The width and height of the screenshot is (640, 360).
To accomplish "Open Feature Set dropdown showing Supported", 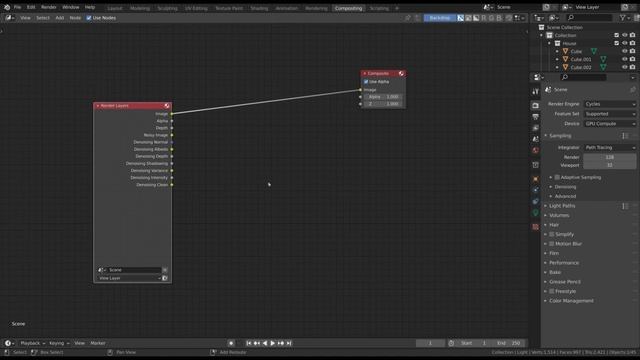I will [x=610, y=114].
